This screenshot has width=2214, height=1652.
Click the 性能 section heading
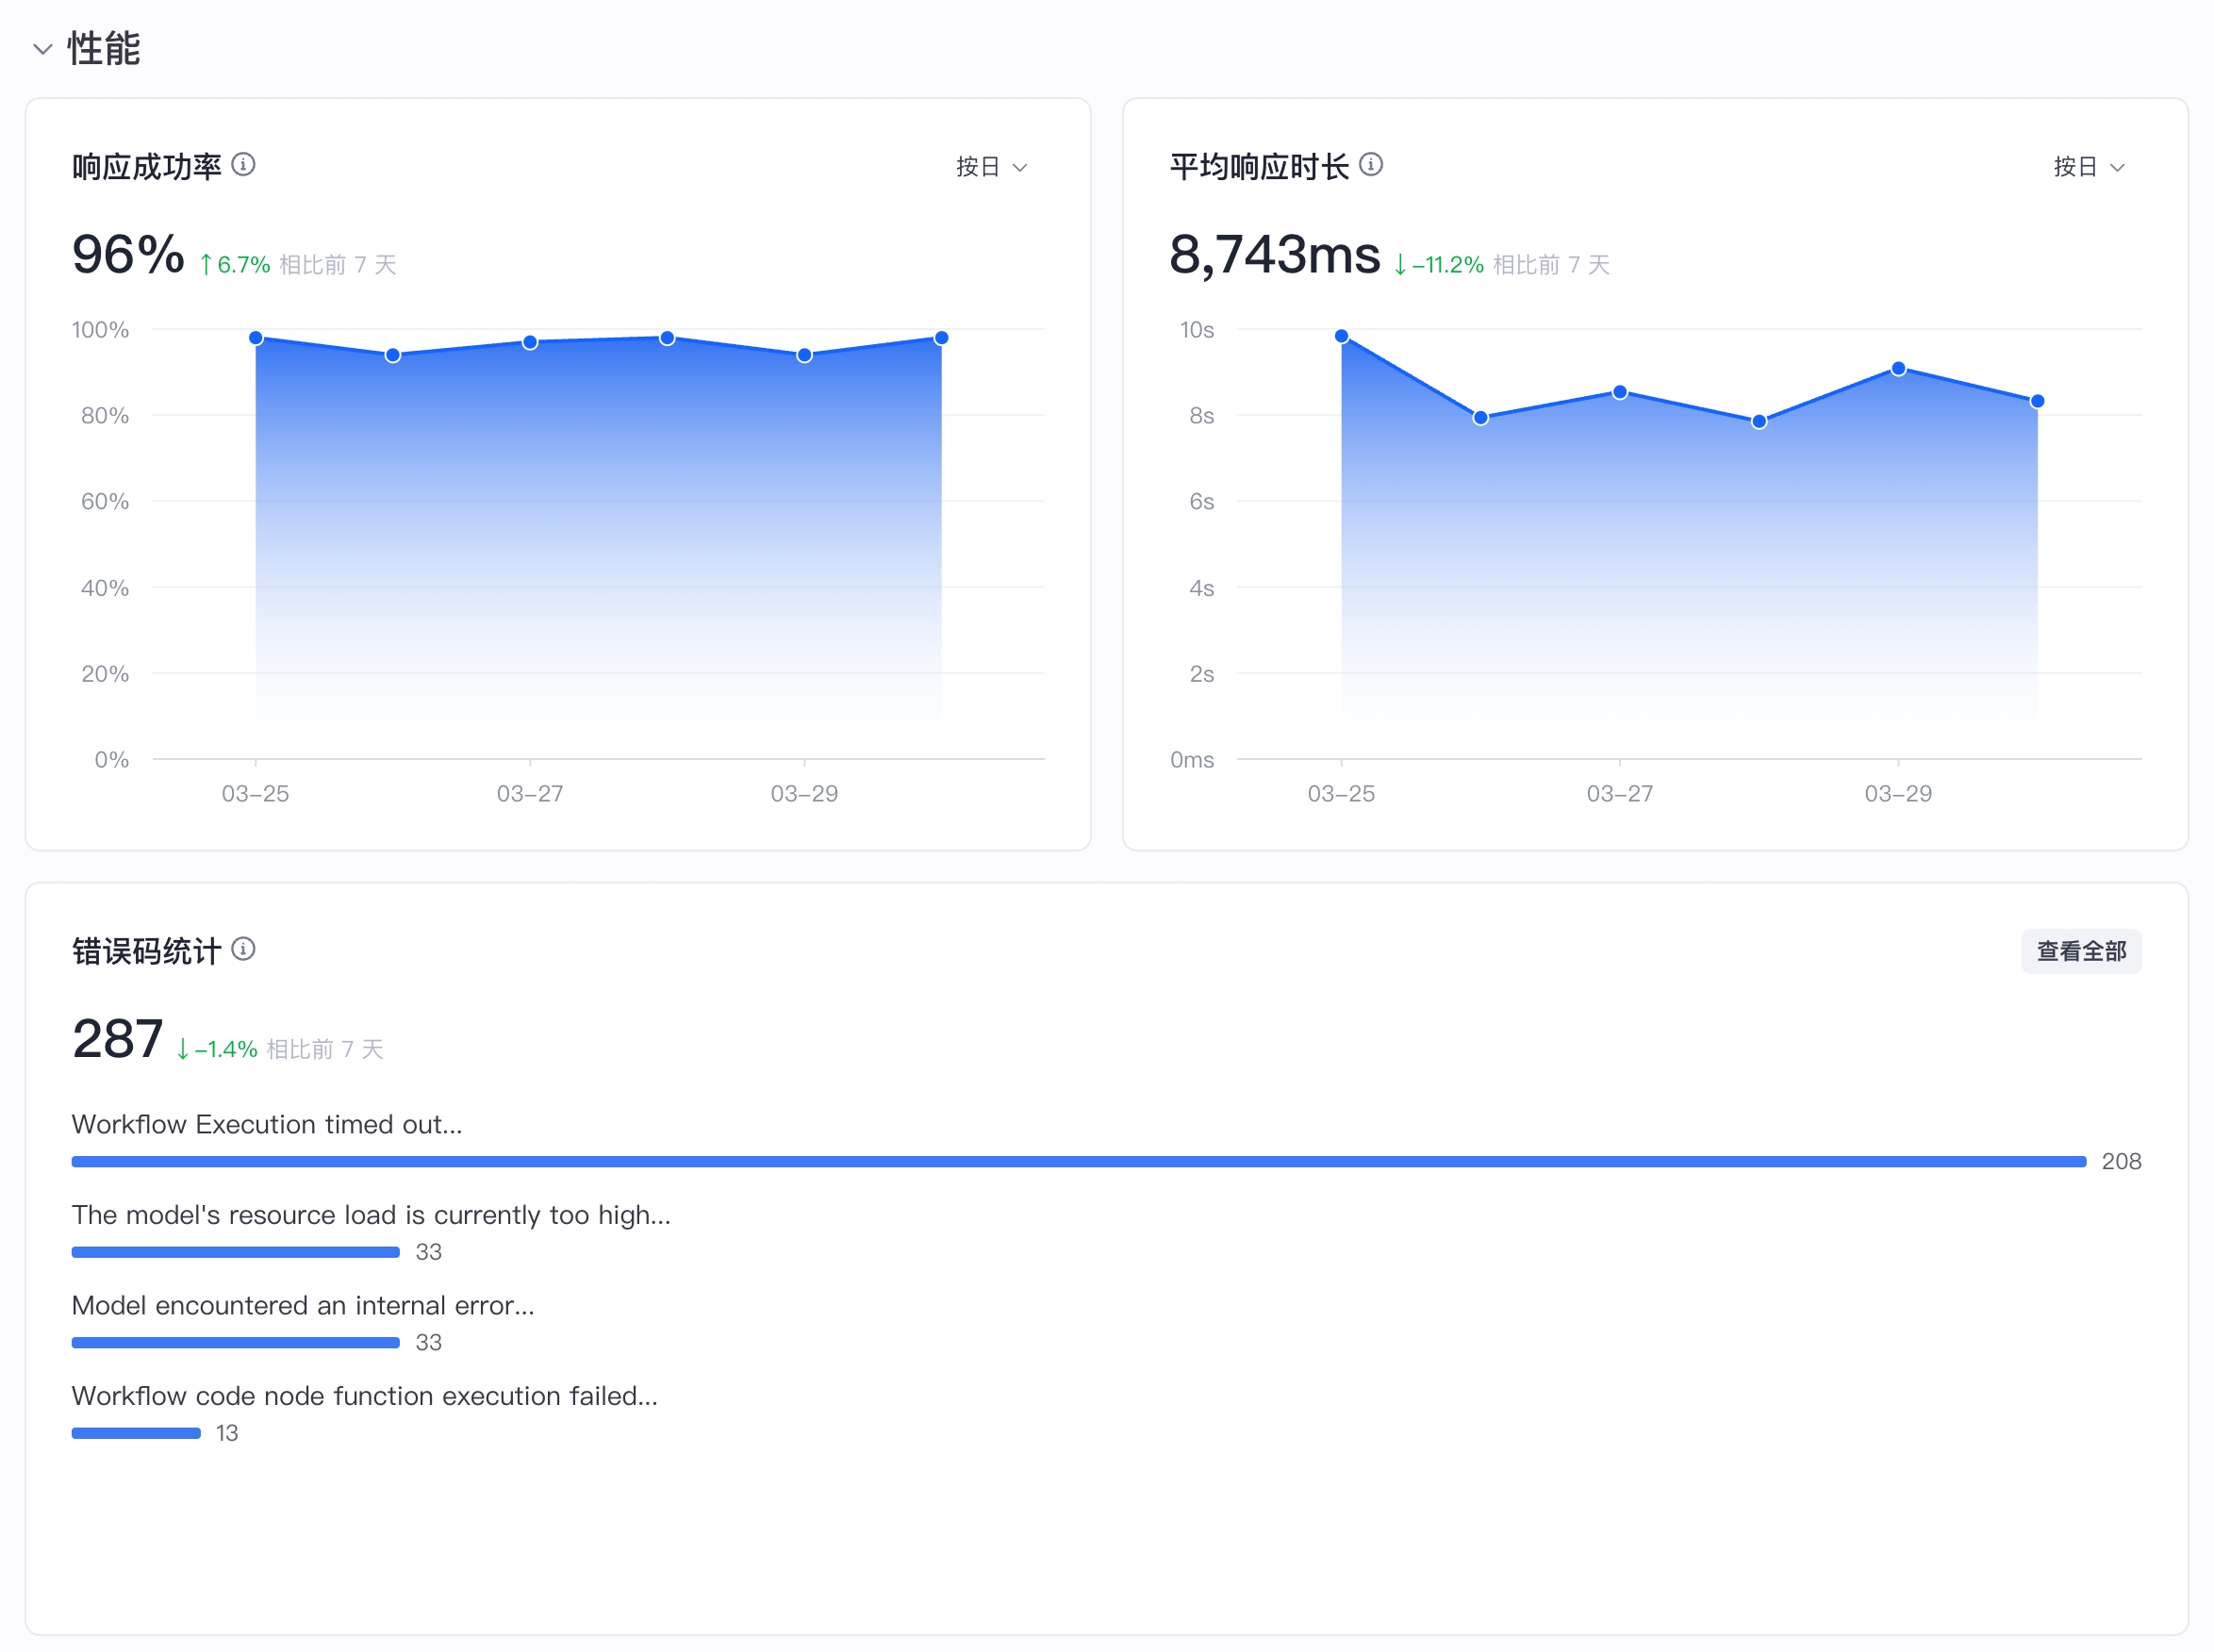pyautogui.click(x=104, y=49)
